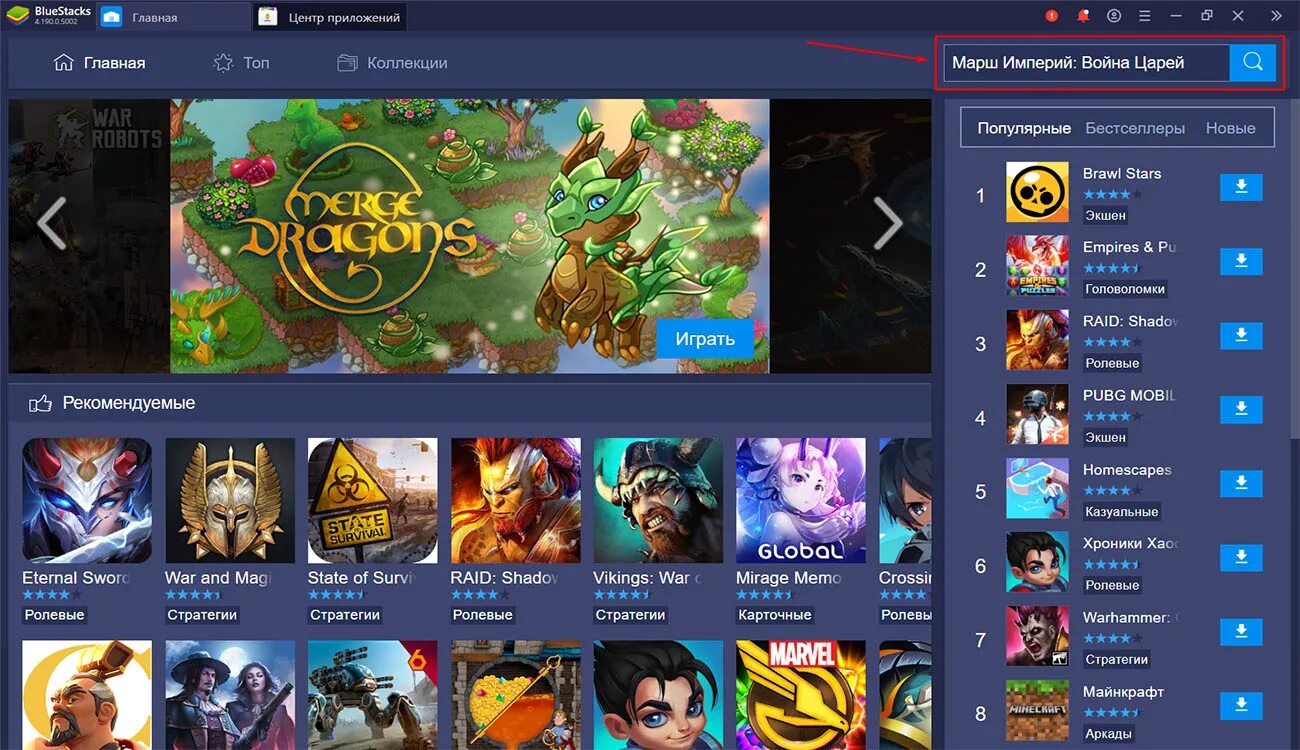Open the War Robots tile in second row
Screen dimensions: 1300x750
click(373, 695)
